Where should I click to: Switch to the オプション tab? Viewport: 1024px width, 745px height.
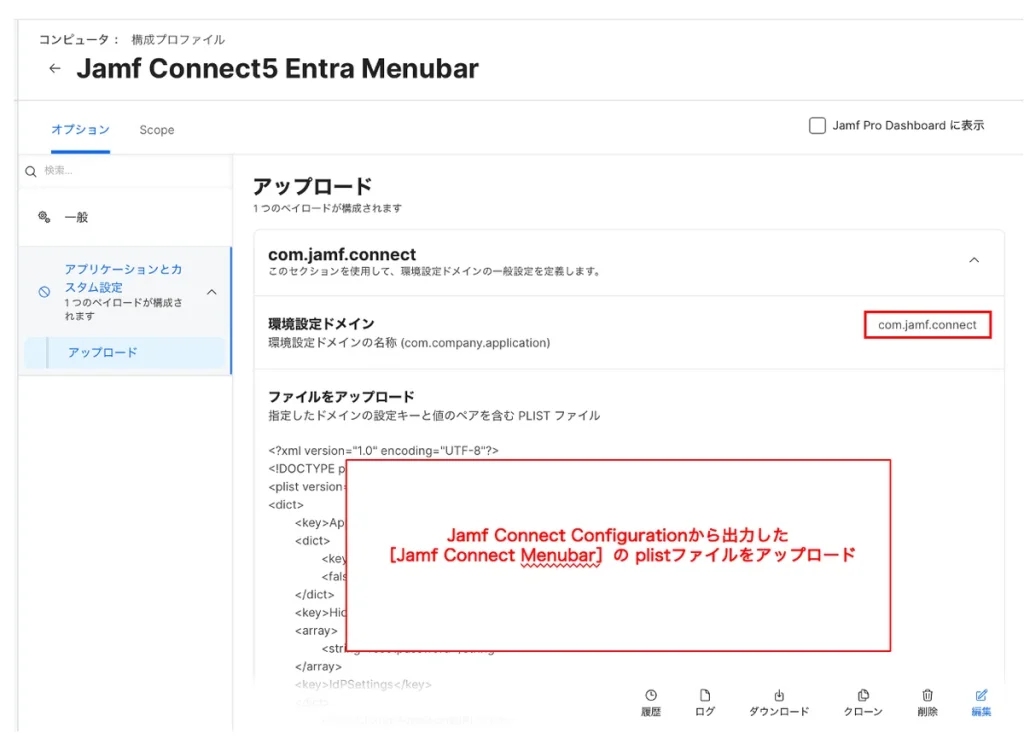pos(80,130)
